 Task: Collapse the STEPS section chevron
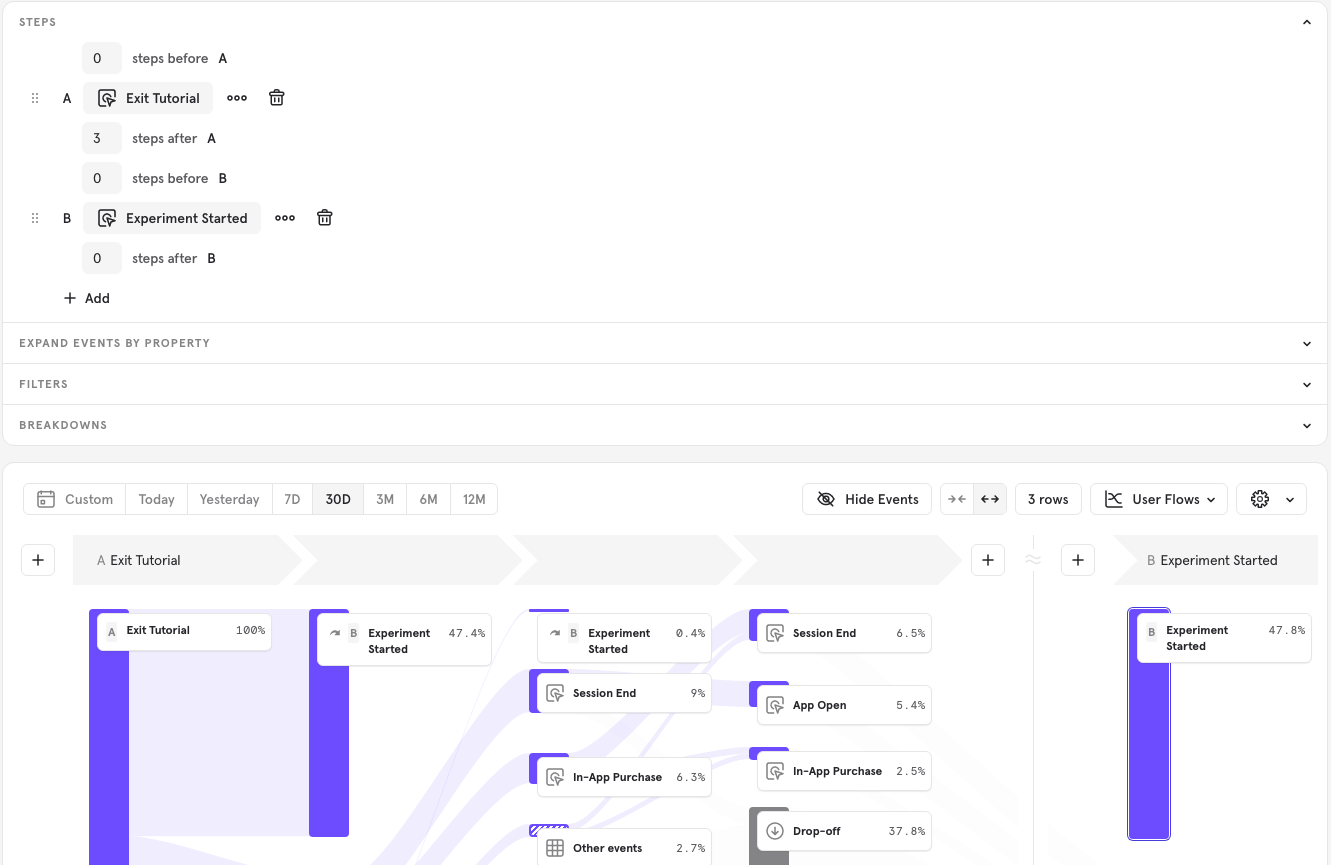click(1306, 21)
